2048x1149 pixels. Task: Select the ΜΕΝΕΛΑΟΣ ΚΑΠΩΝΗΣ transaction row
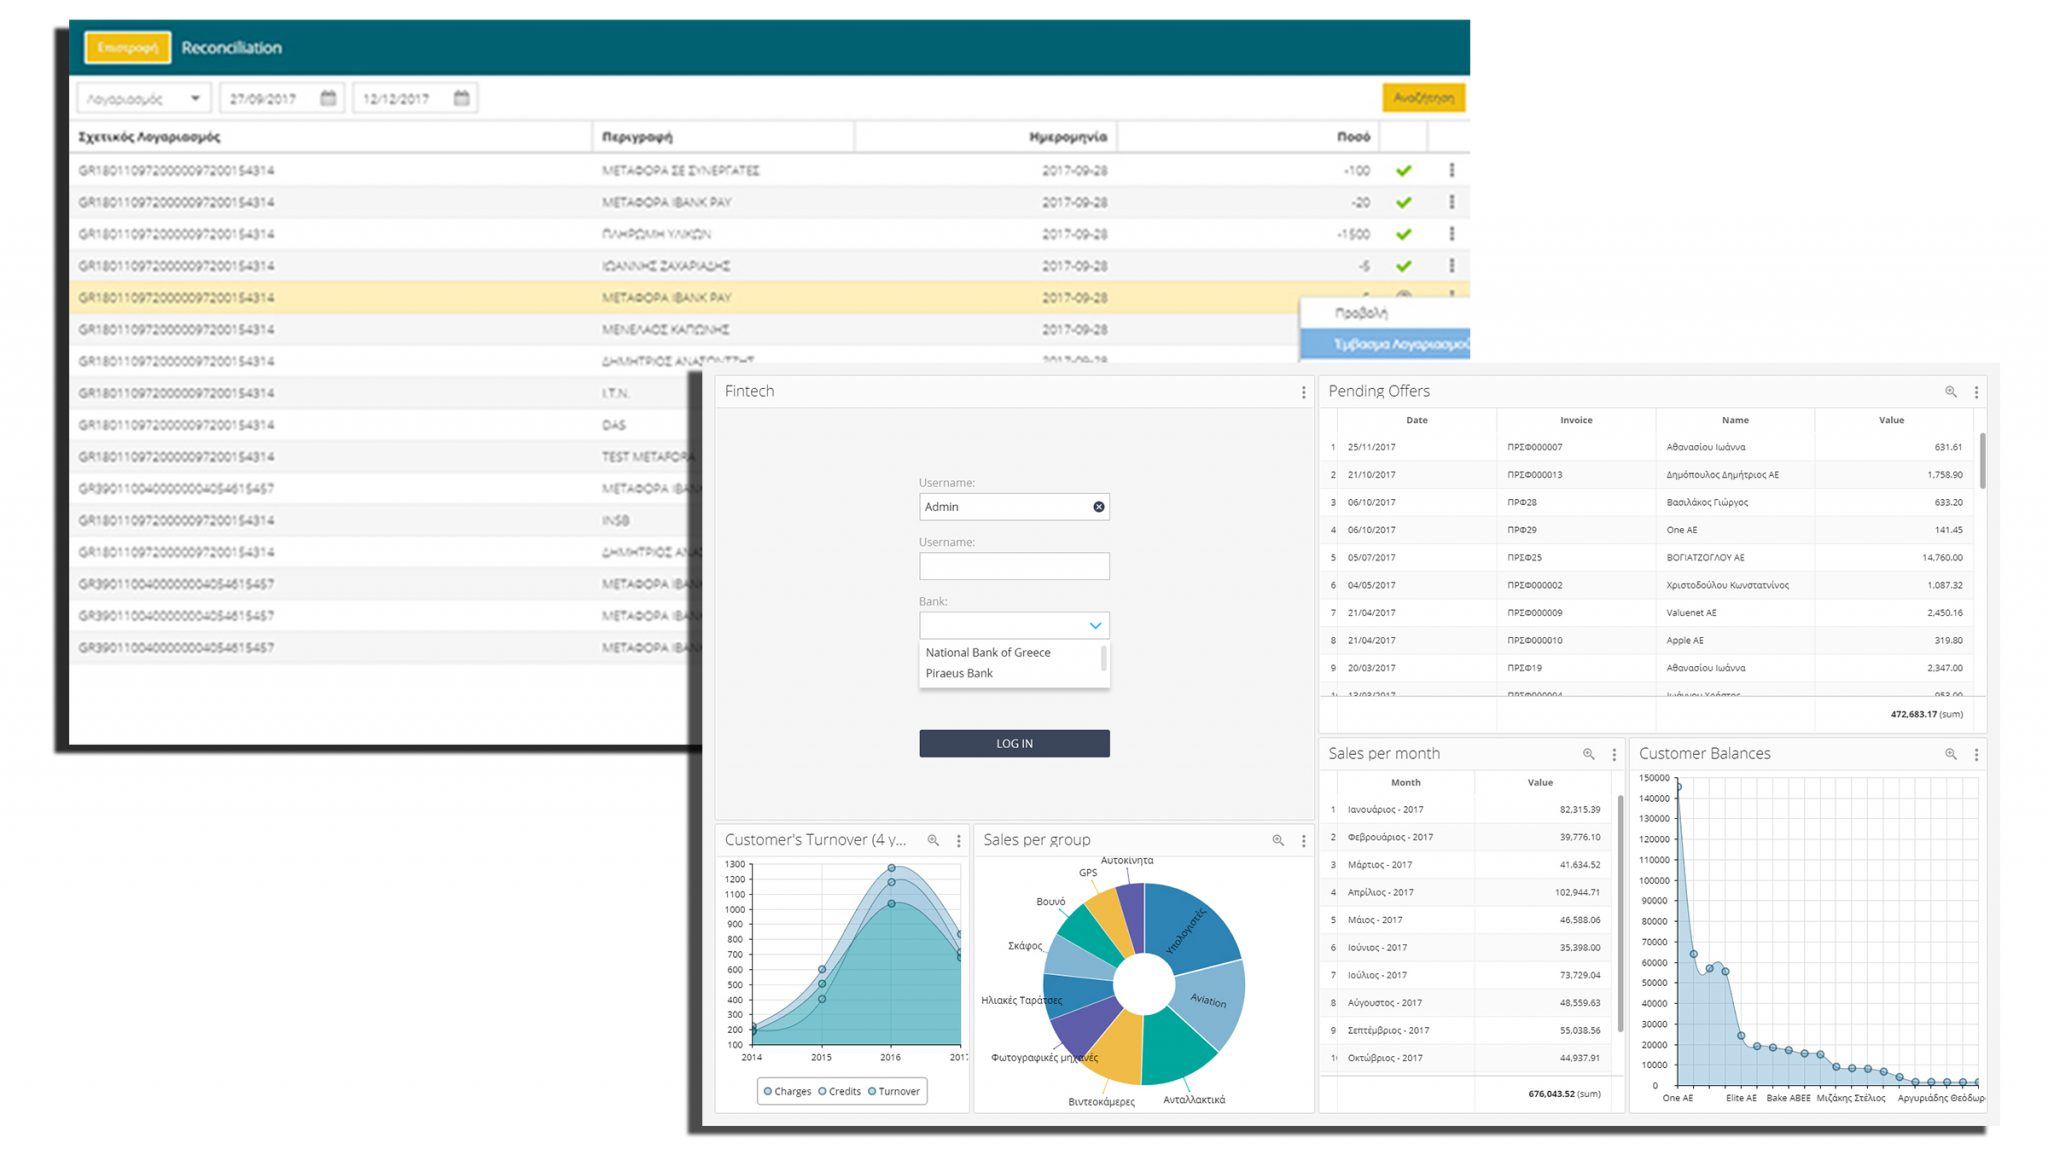pyautogui.click(x=684, y=330)
